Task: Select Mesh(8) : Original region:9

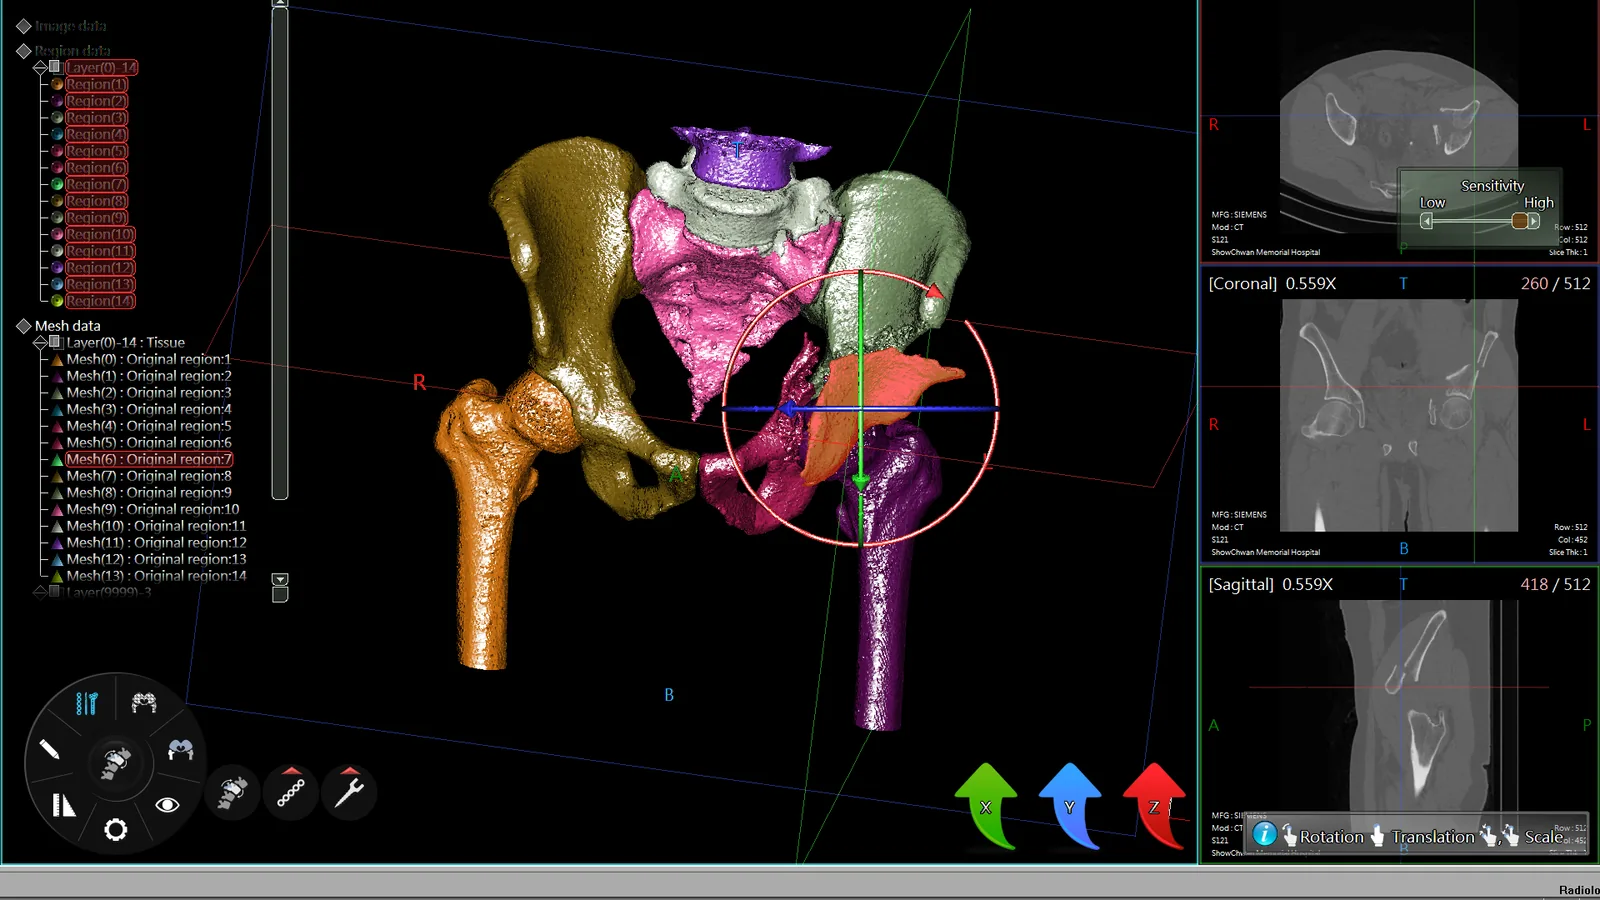Action: click(149, 492)
